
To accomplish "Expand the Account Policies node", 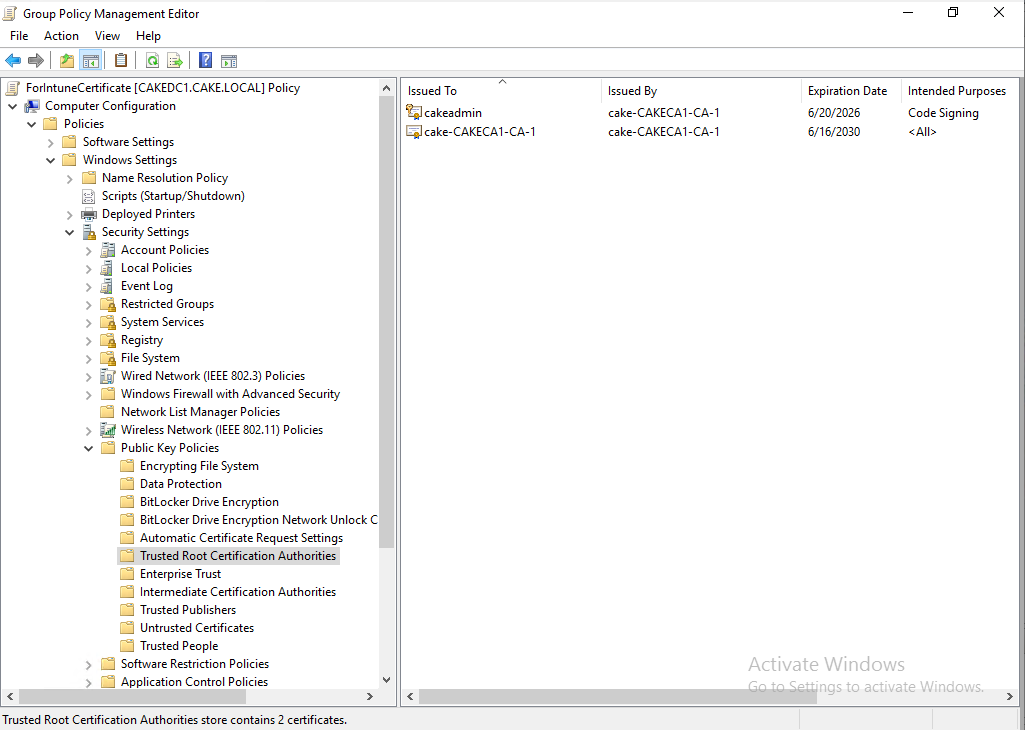I will coord(88,250).
